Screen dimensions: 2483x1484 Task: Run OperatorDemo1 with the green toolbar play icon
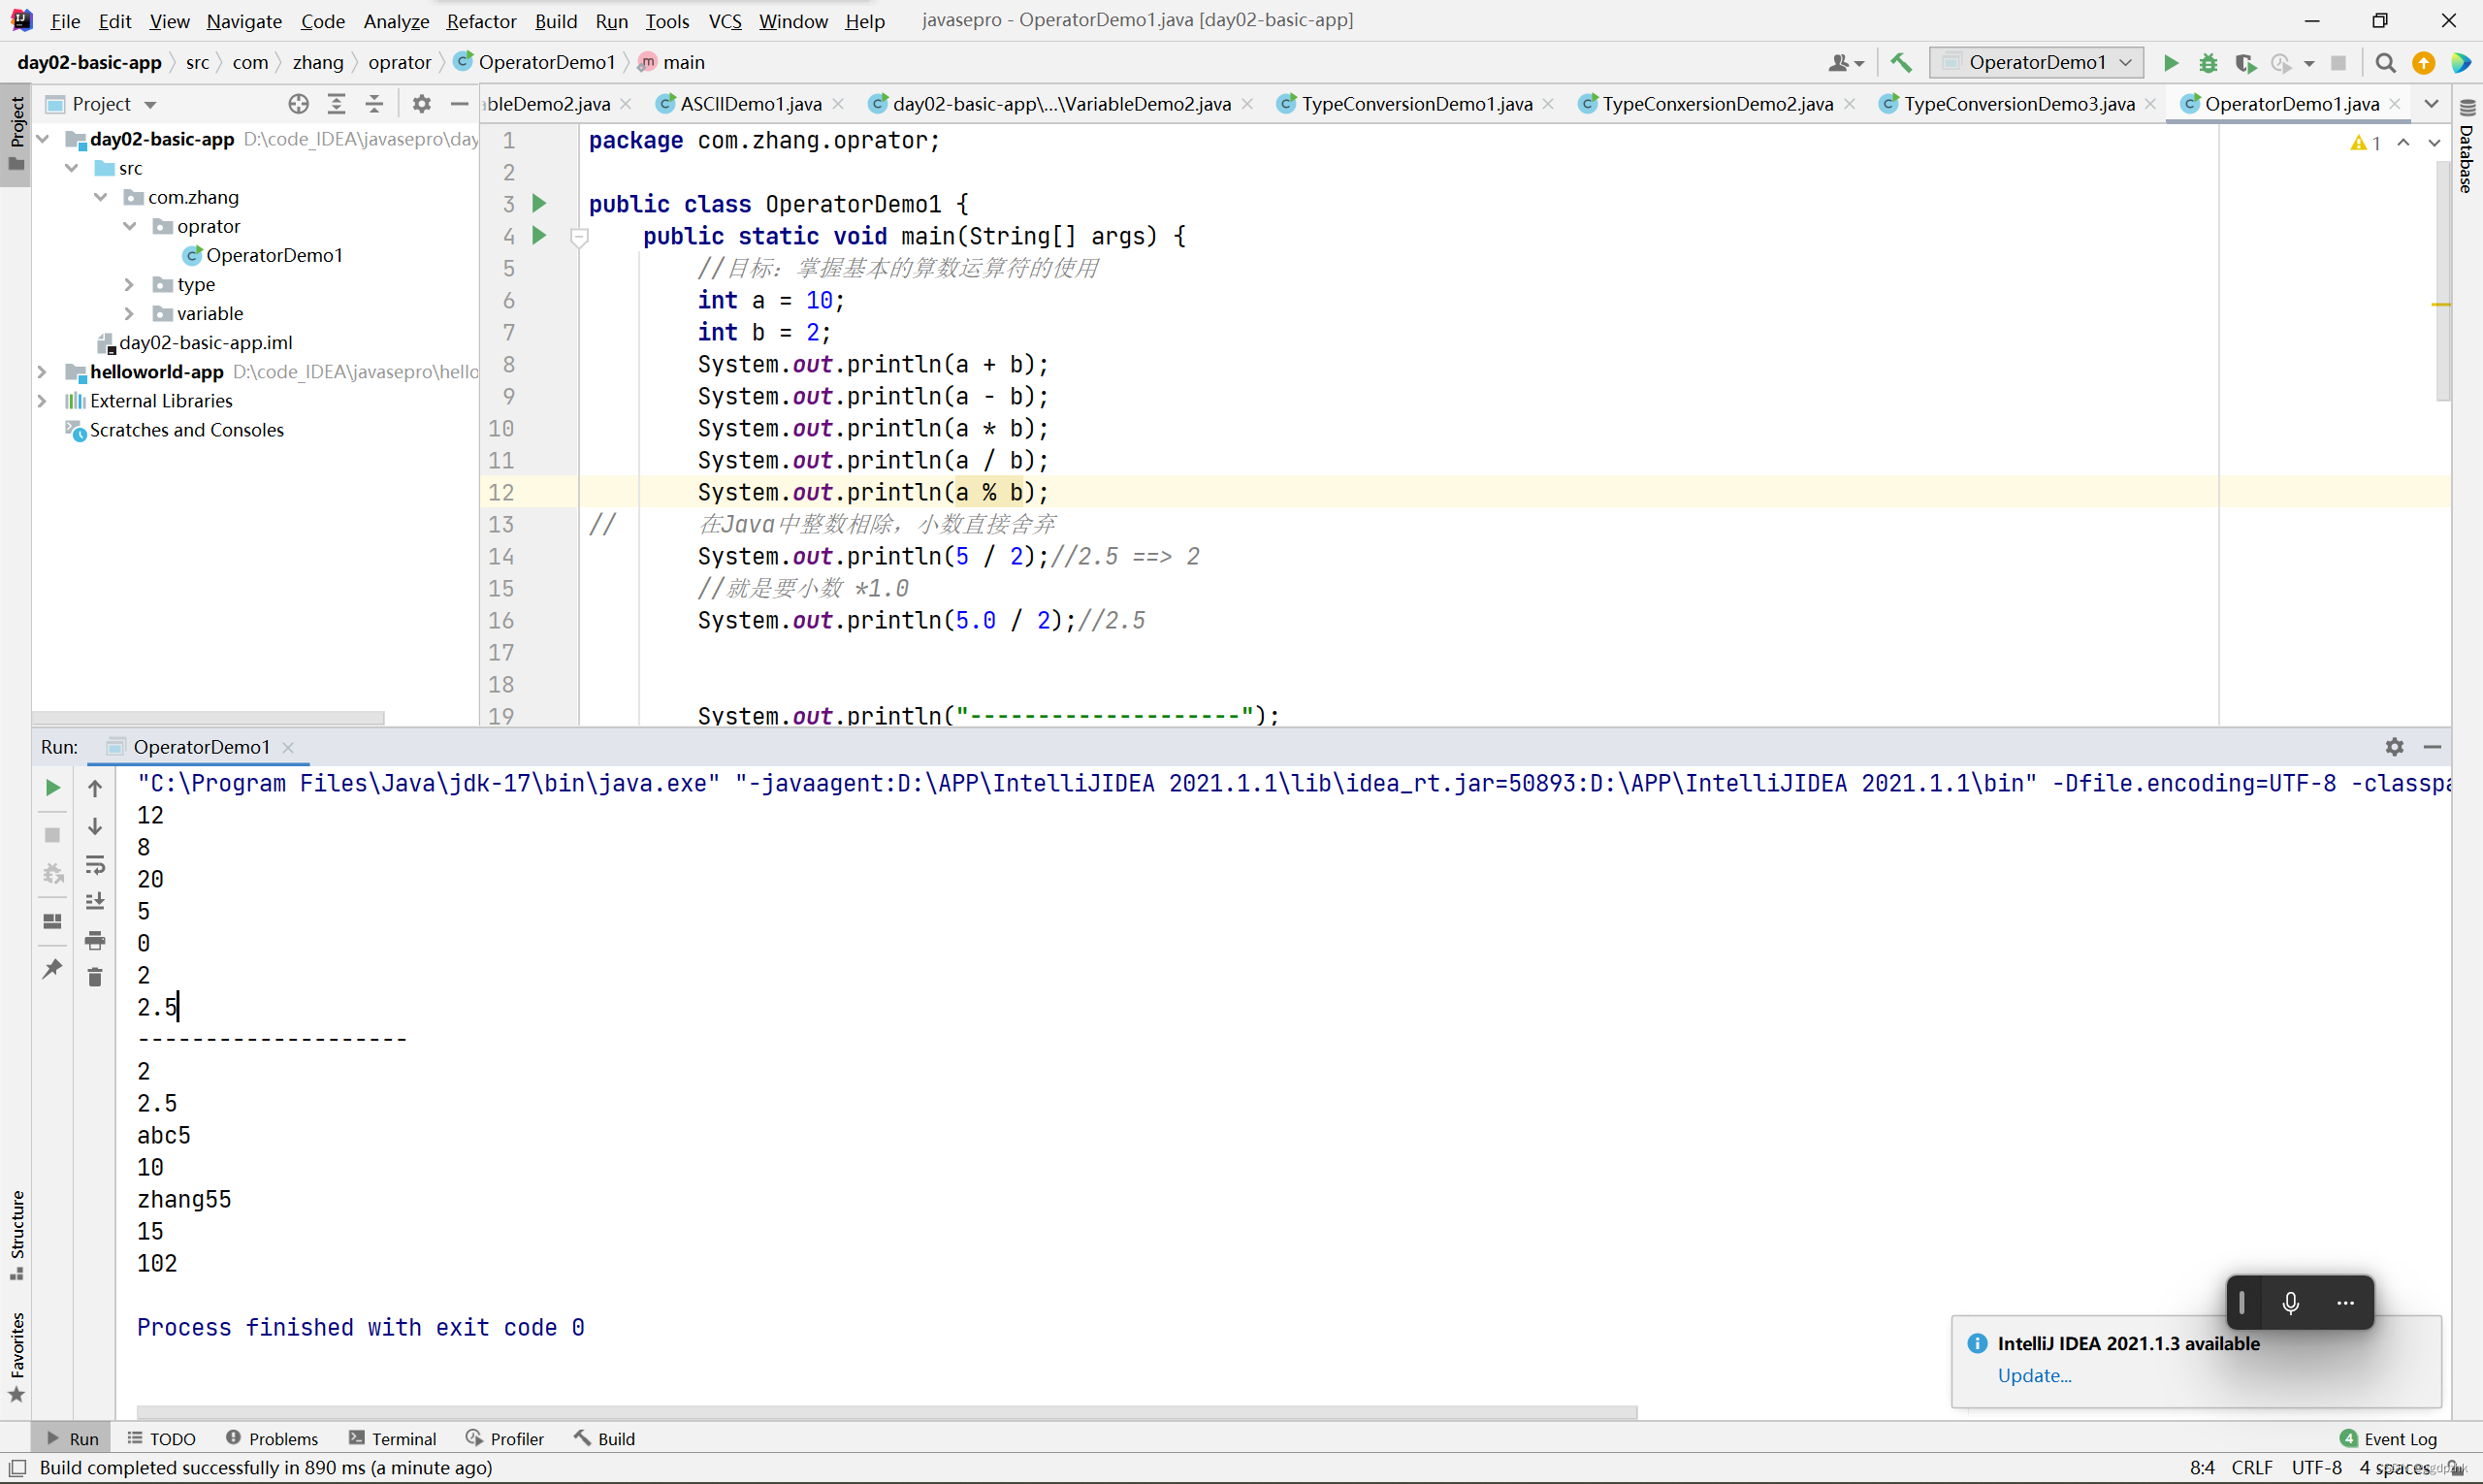coord(2171,63)
